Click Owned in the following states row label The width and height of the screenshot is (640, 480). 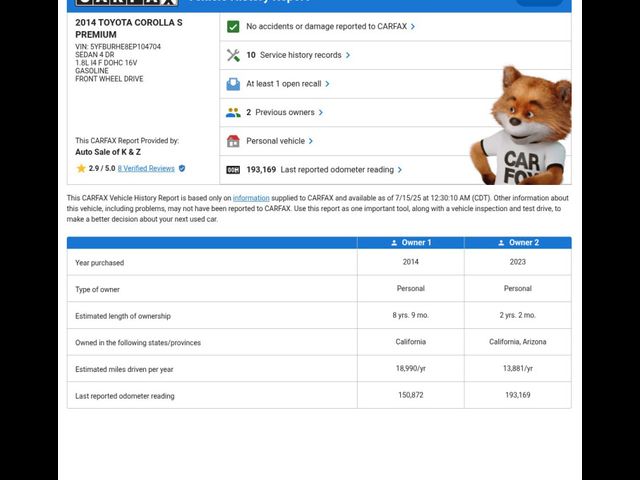138,343
